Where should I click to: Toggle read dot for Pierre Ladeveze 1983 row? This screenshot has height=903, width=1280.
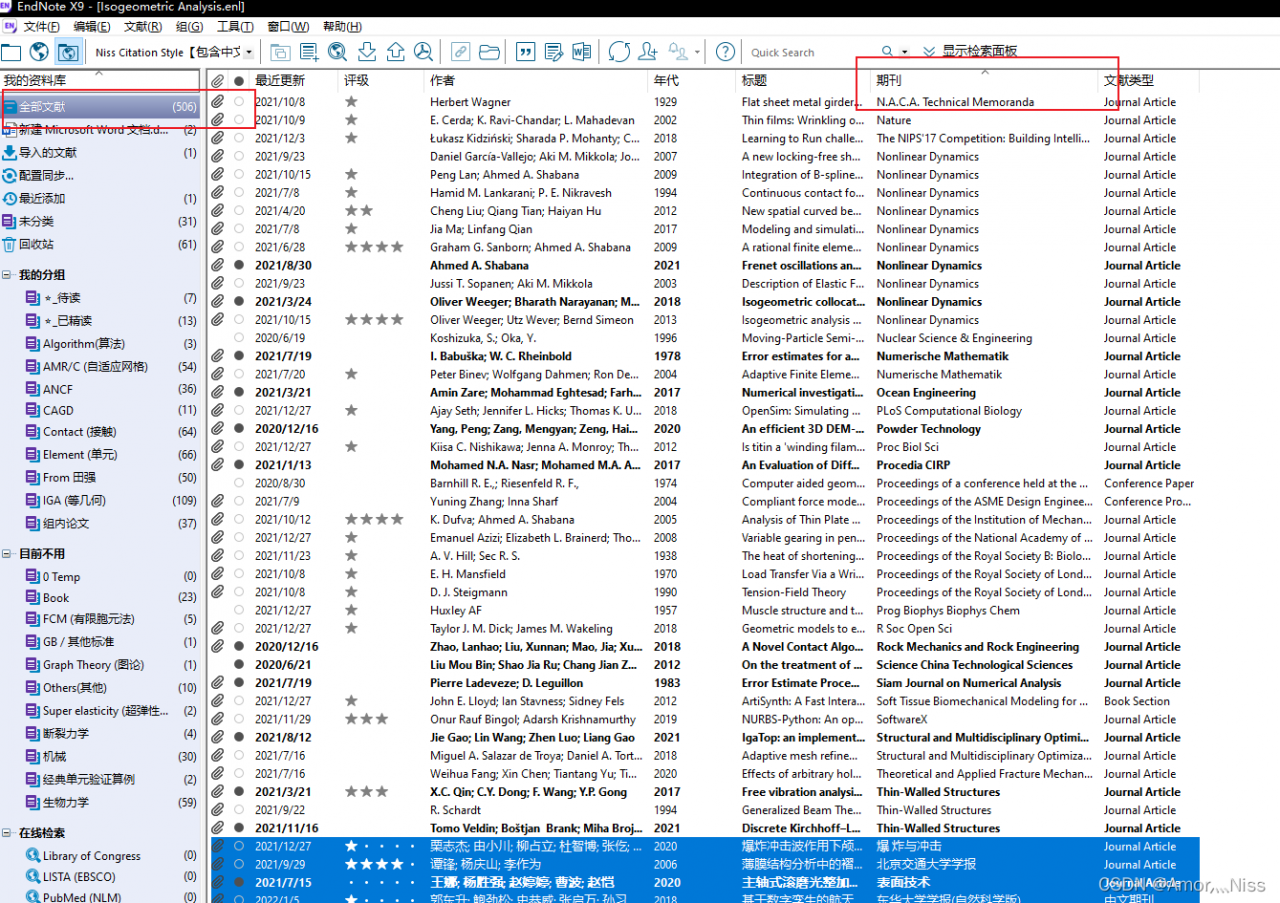click(x=238, y=683)
